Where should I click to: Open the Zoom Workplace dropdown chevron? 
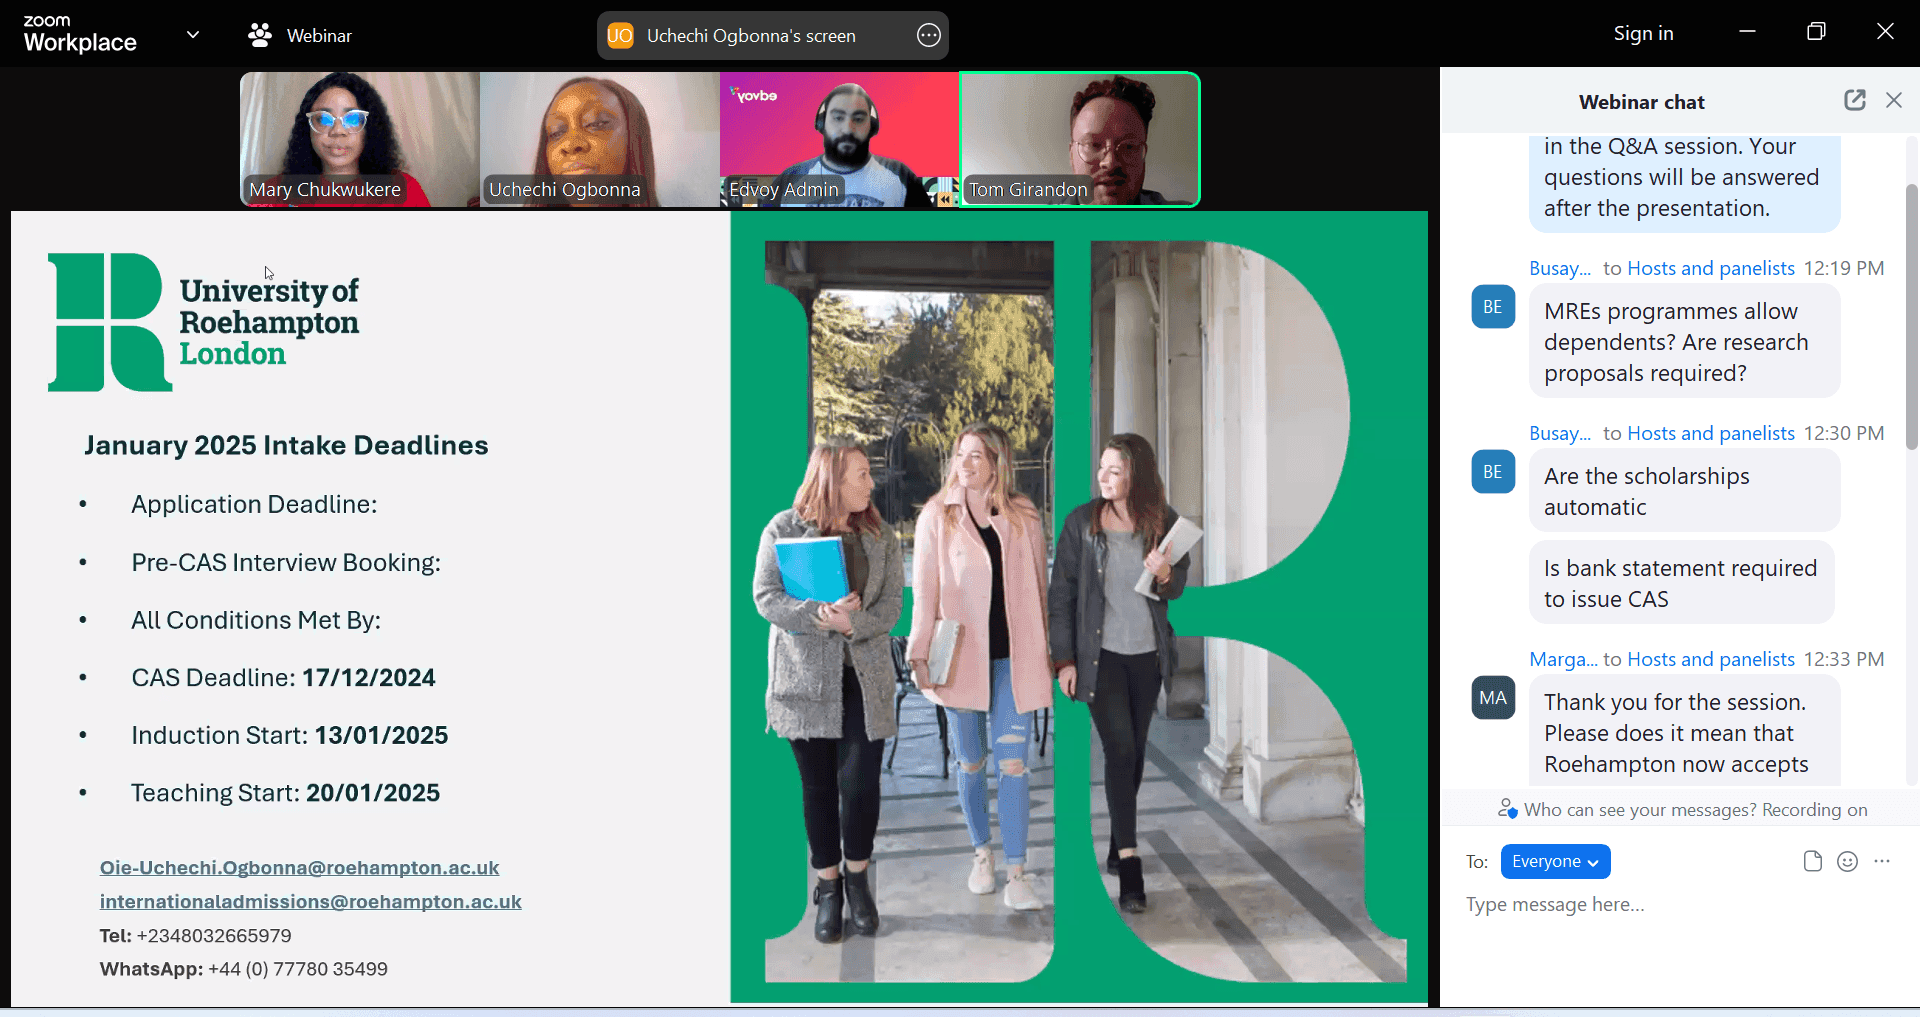coord(193,35)
